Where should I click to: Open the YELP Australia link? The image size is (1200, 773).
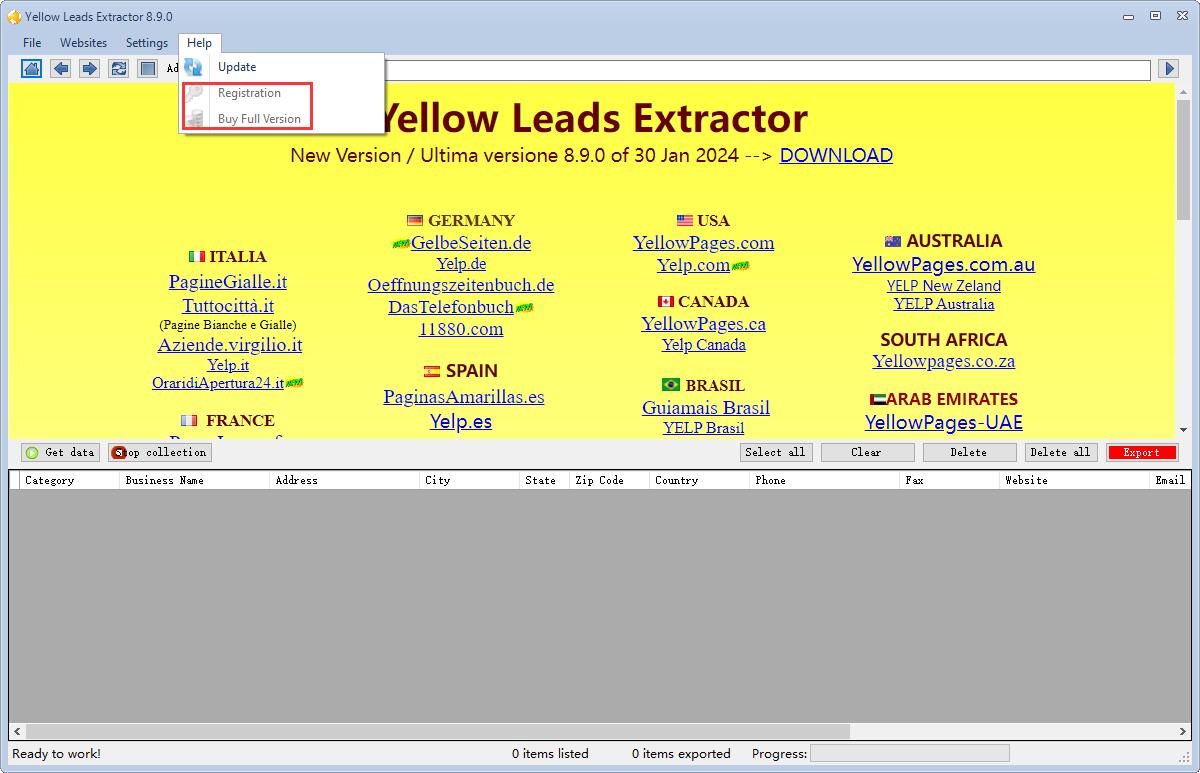944,304
